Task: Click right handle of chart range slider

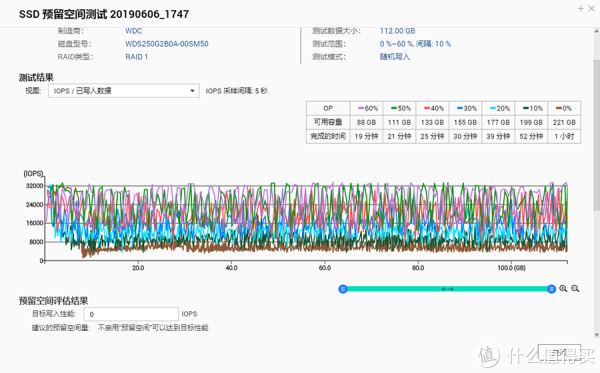Action: [551, 289]
